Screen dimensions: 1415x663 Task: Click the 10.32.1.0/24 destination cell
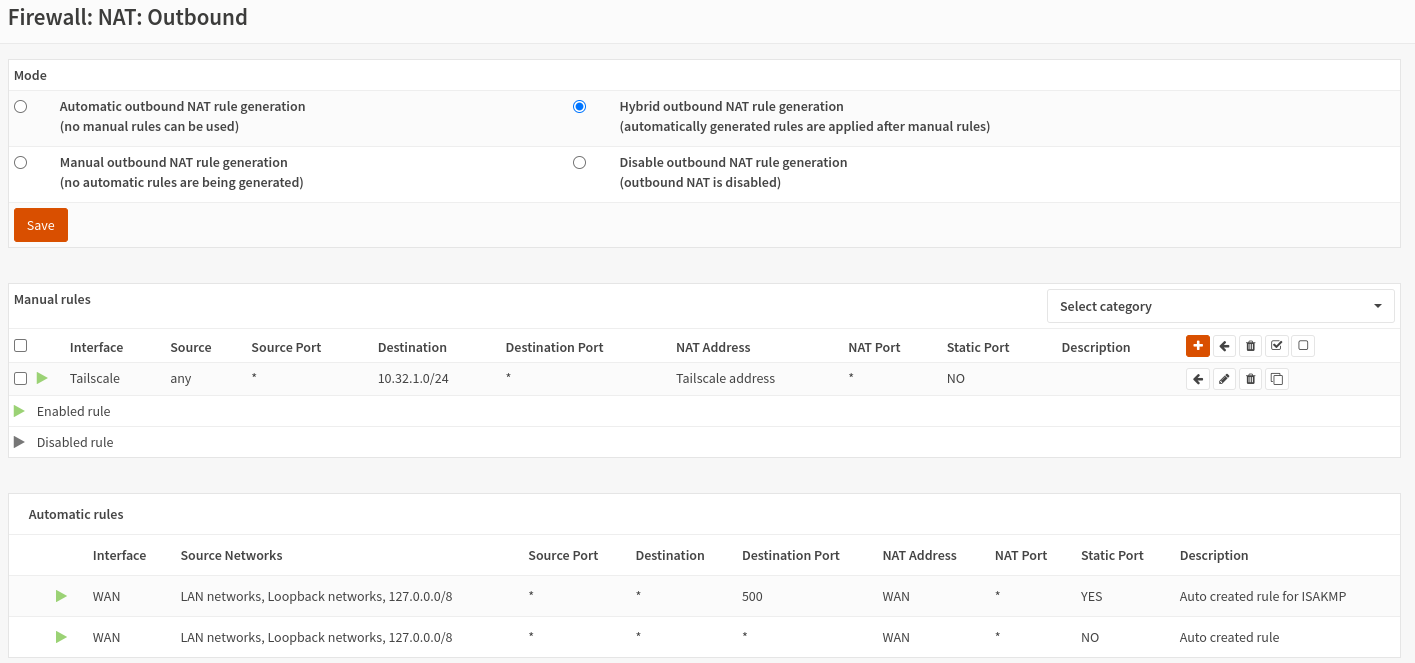(412, 379)
